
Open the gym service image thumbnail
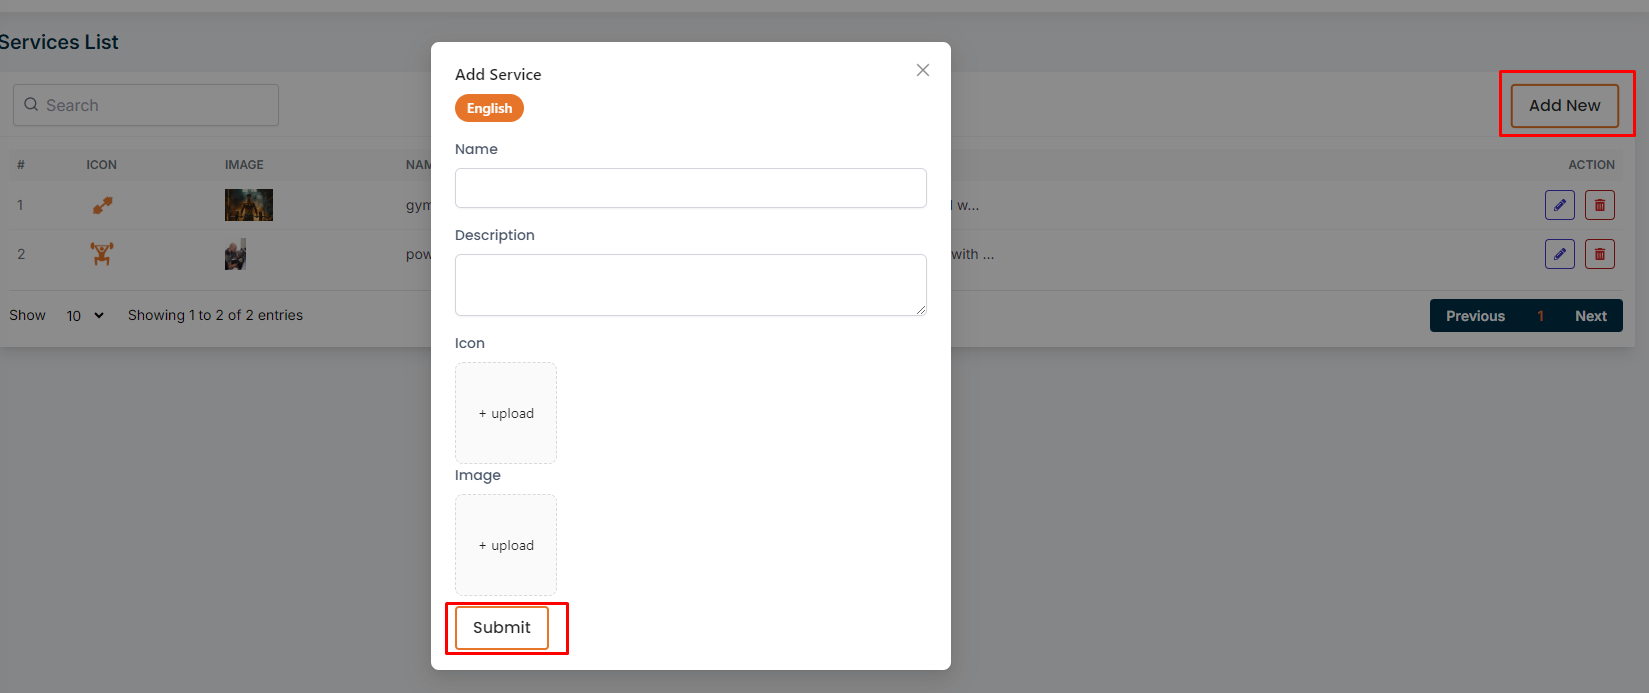(248, 205)
